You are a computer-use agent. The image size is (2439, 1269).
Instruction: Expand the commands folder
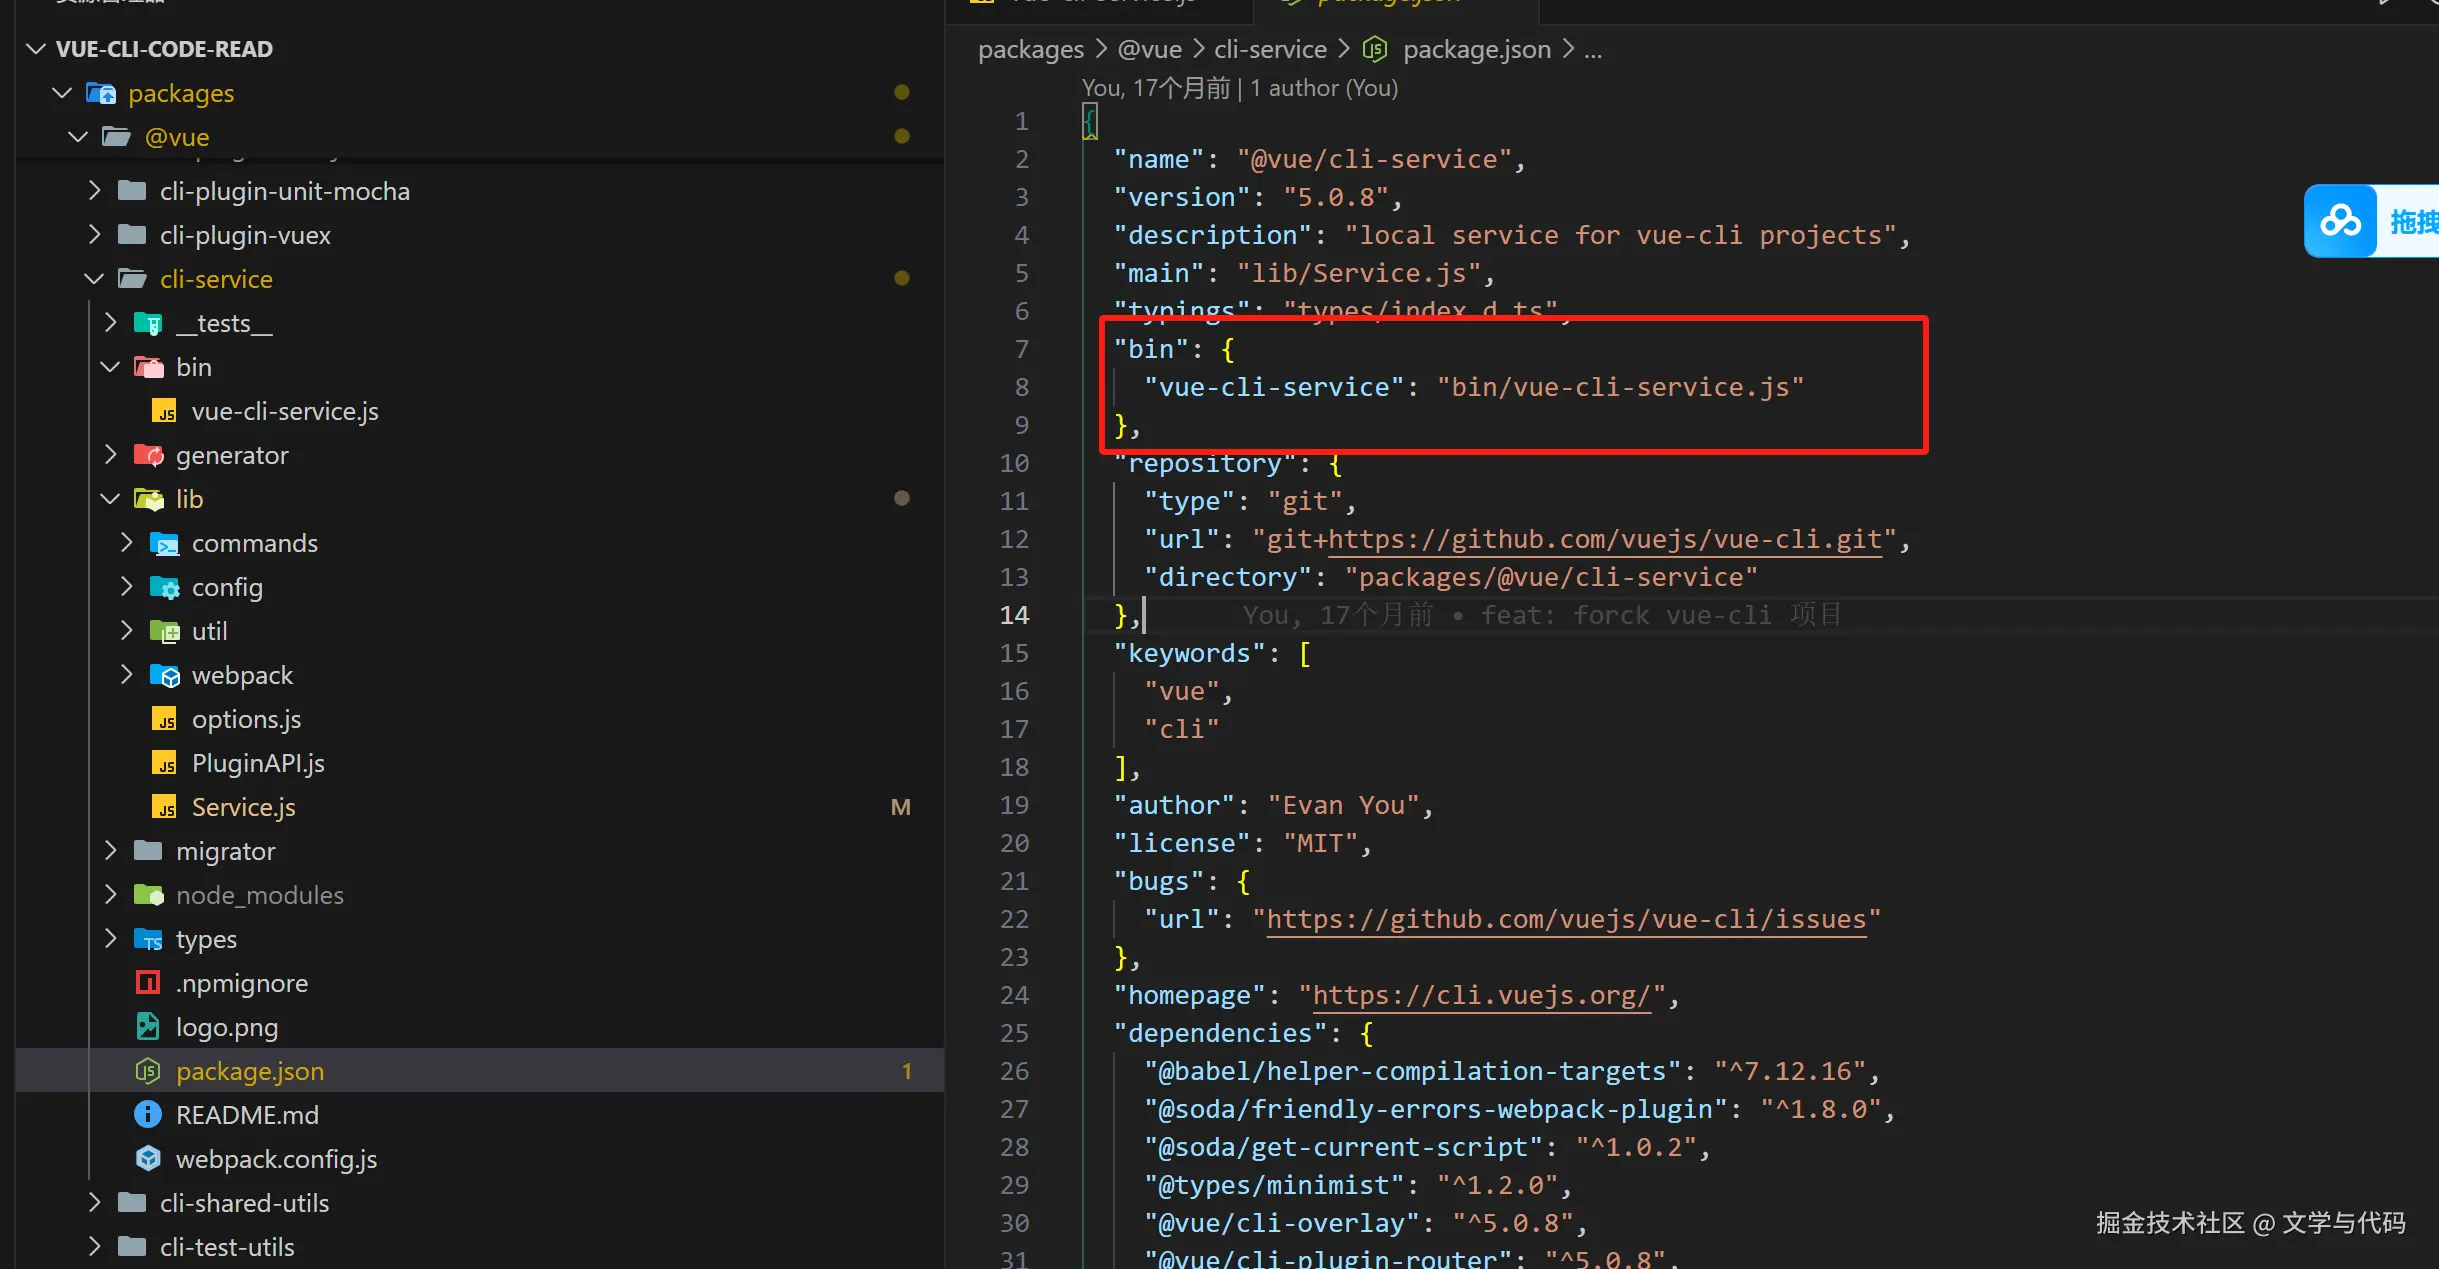pyautogui.click(x=126, y=543)
